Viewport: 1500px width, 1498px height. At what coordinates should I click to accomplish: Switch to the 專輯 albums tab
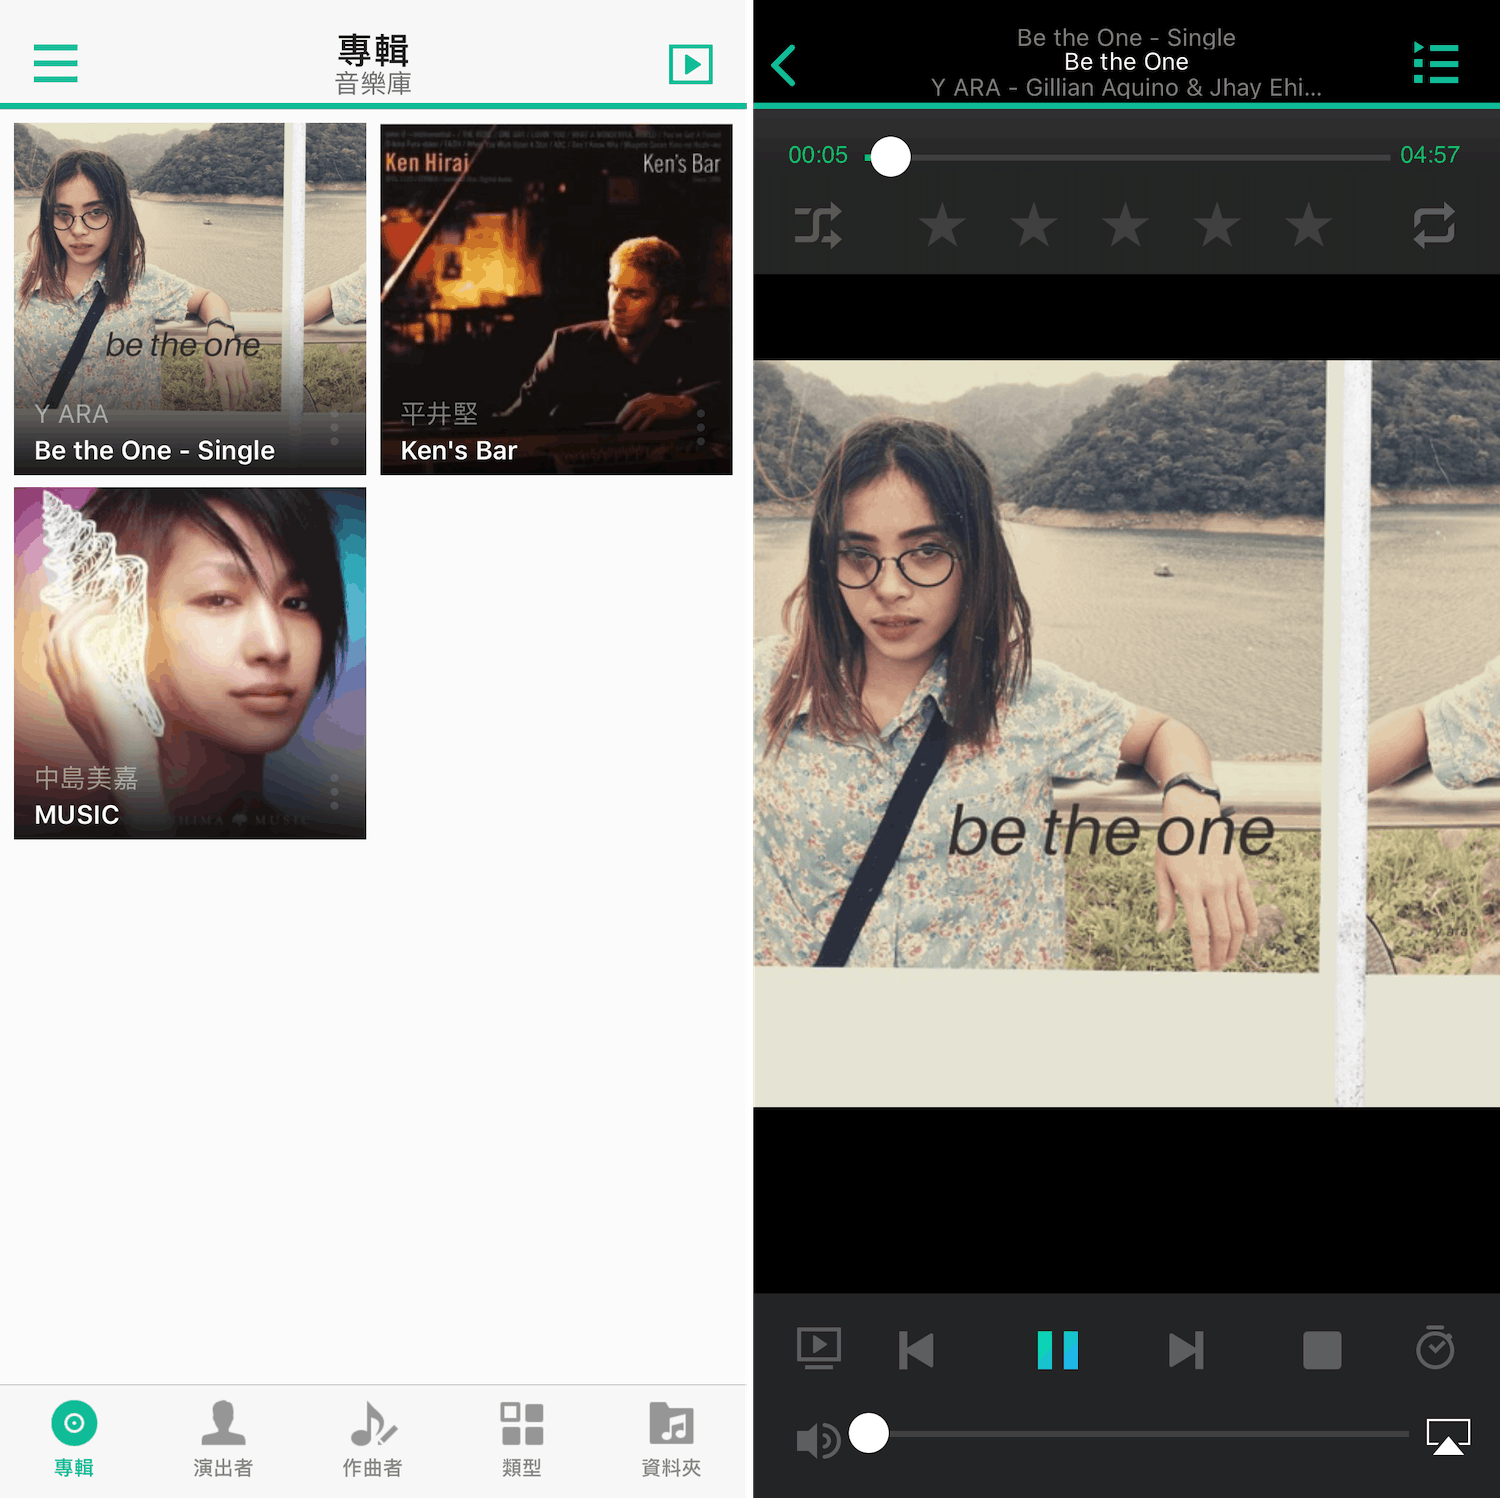click(74, 1439)
